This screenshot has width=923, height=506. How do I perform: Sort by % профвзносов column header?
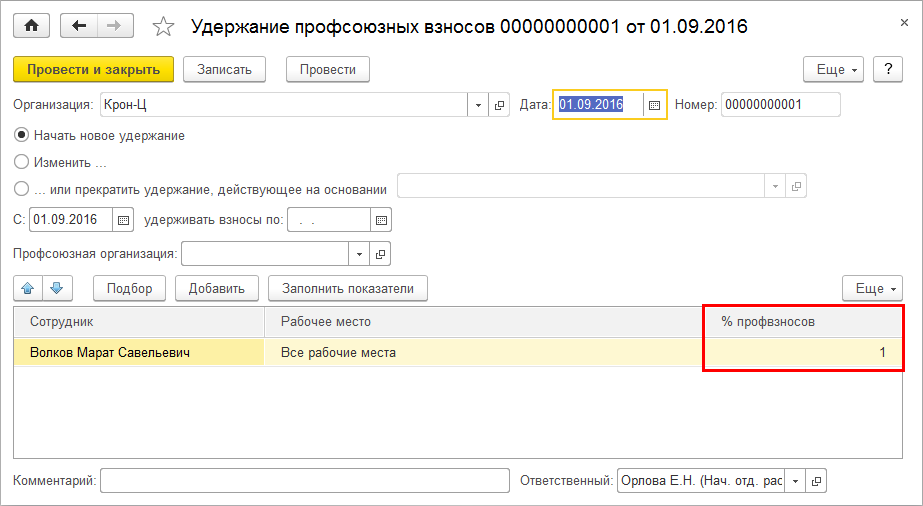click(803, 322)
